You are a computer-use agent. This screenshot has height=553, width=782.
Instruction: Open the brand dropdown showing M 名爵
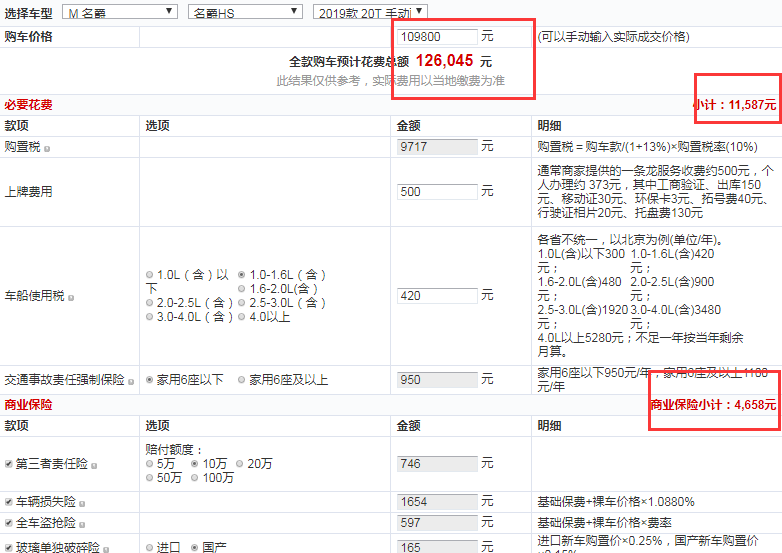pos(120,12)
